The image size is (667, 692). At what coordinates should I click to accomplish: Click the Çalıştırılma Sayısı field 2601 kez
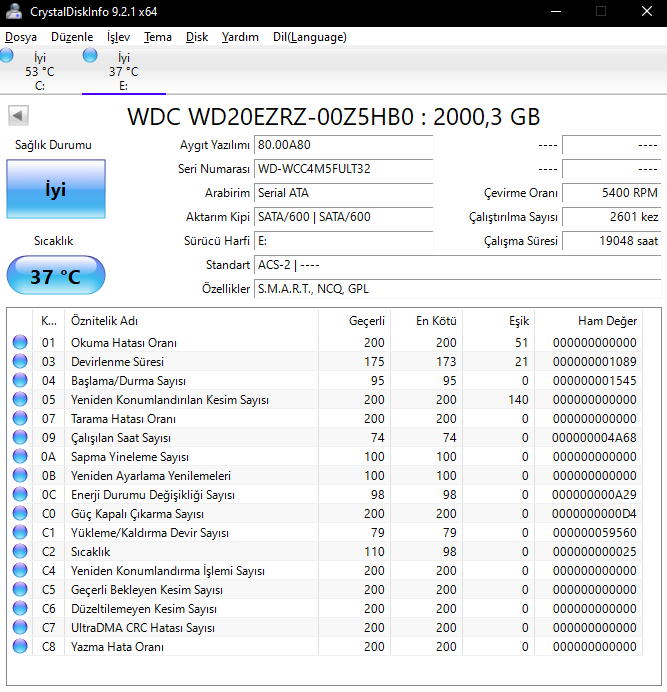(x=611, y=217)
